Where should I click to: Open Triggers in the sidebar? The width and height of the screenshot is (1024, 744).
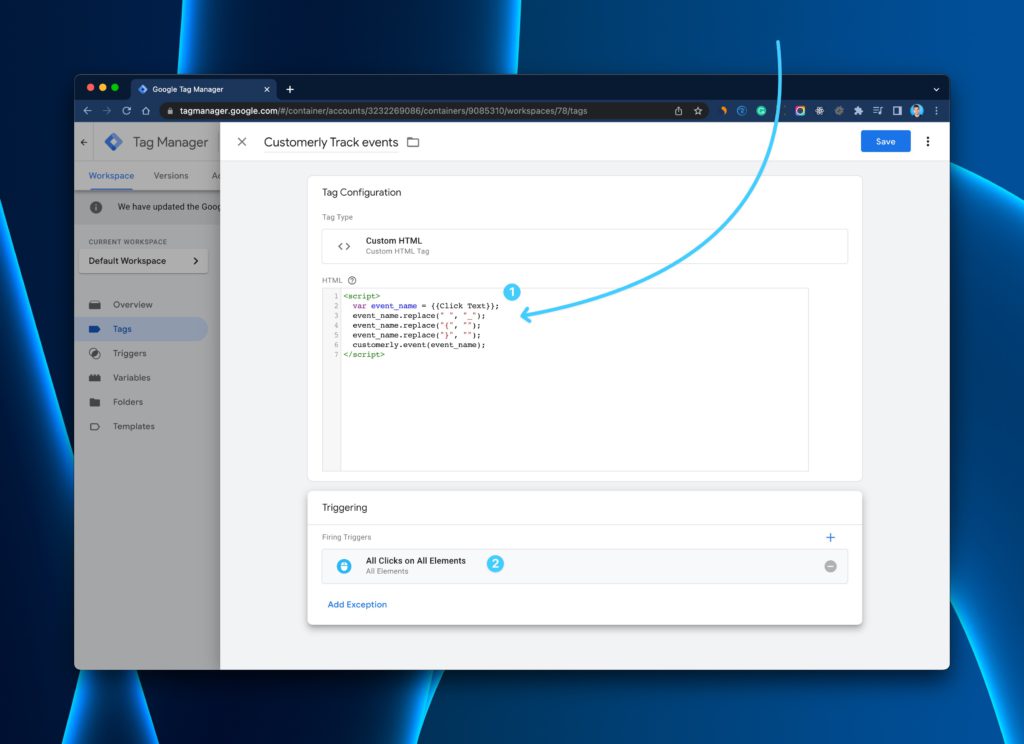(x=129, y=353)
